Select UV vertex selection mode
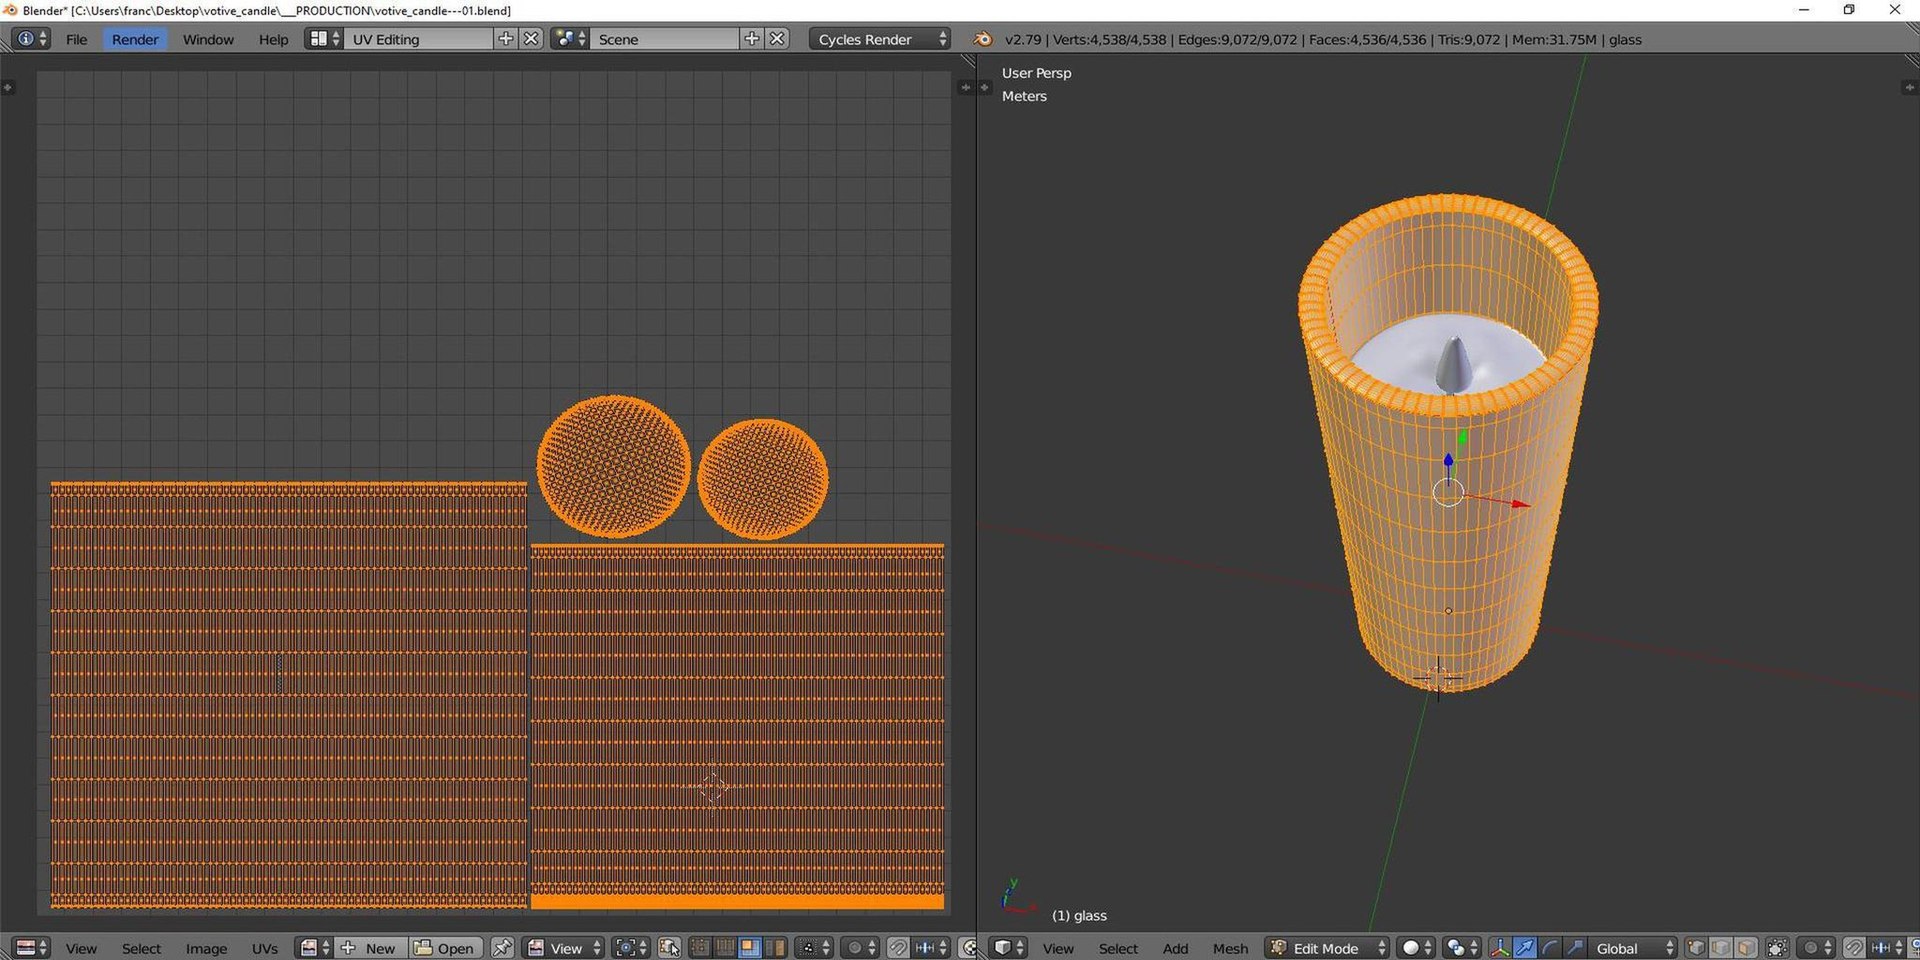The width and height of the screenshot is (1920, 960). click(701, 948)
